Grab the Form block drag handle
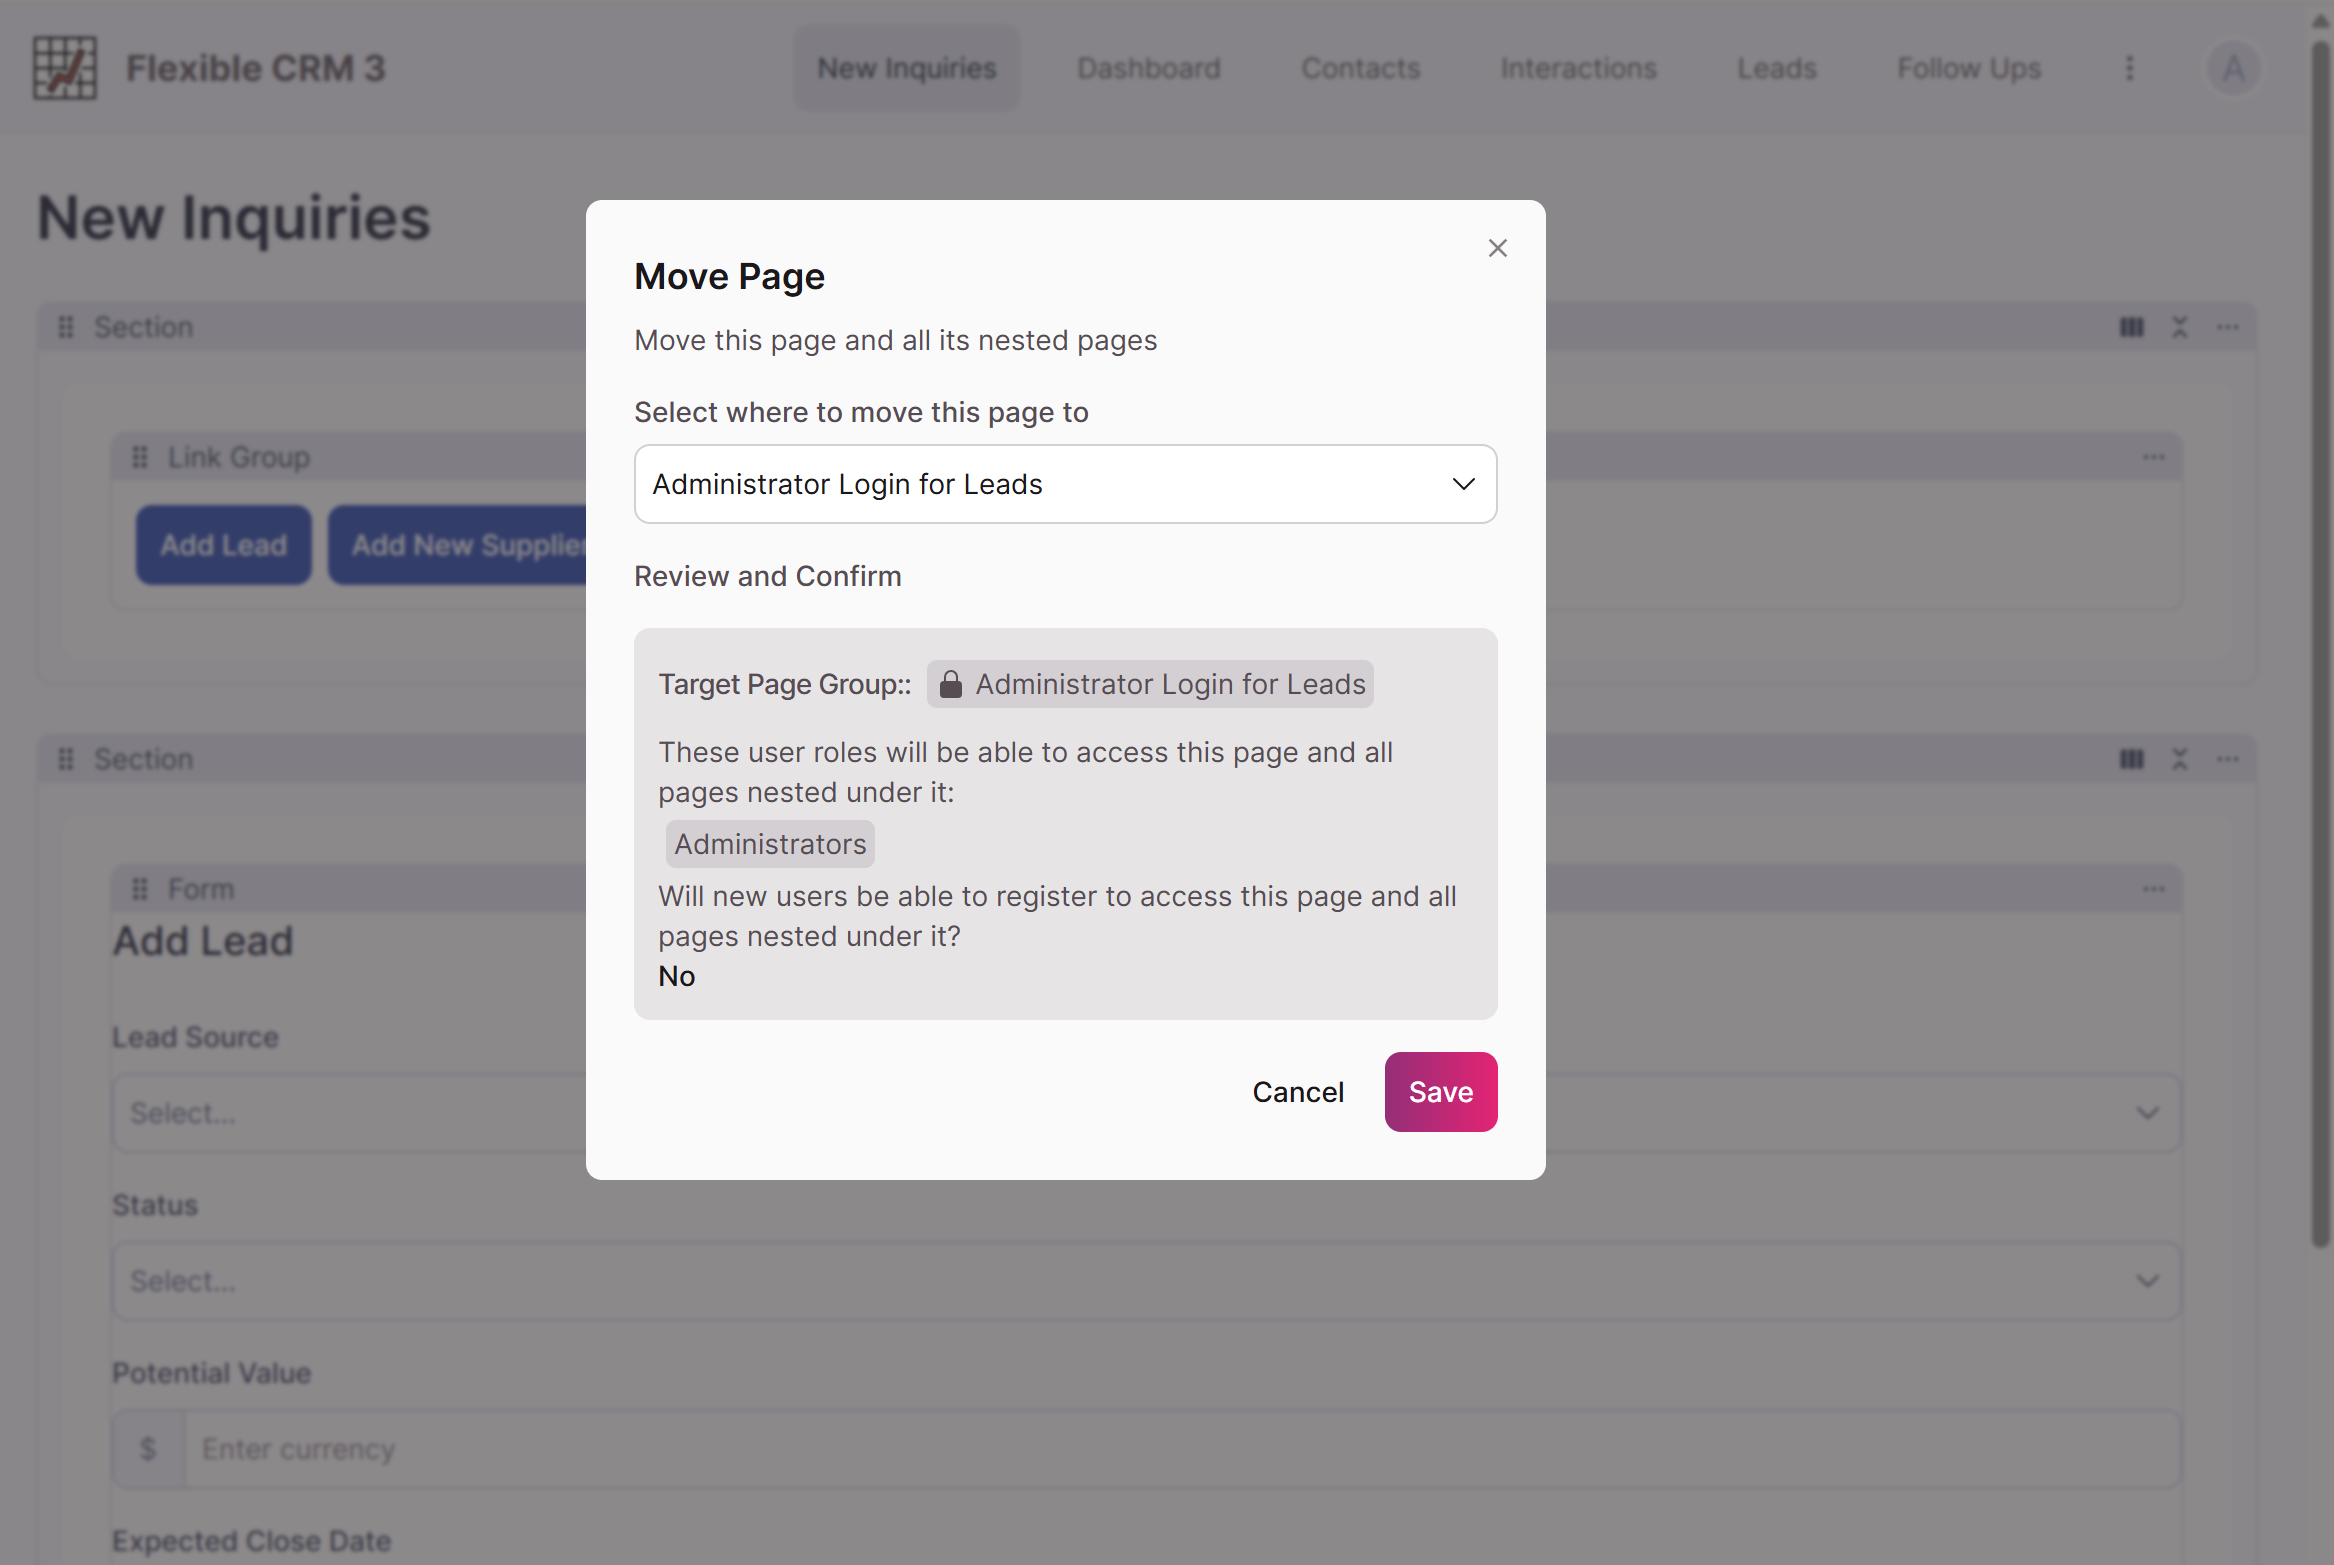The width and height of the screenshot is (2334, 1565). coord(140,889)
